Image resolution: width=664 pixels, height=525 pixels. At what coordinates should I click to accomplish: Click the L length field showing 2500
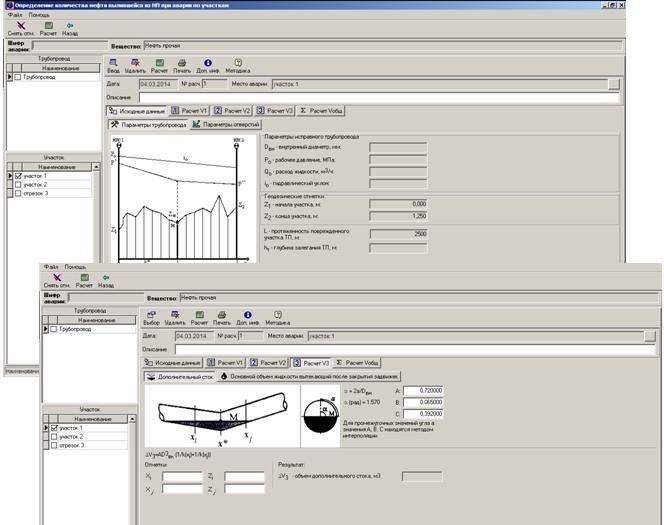point(399,233)
